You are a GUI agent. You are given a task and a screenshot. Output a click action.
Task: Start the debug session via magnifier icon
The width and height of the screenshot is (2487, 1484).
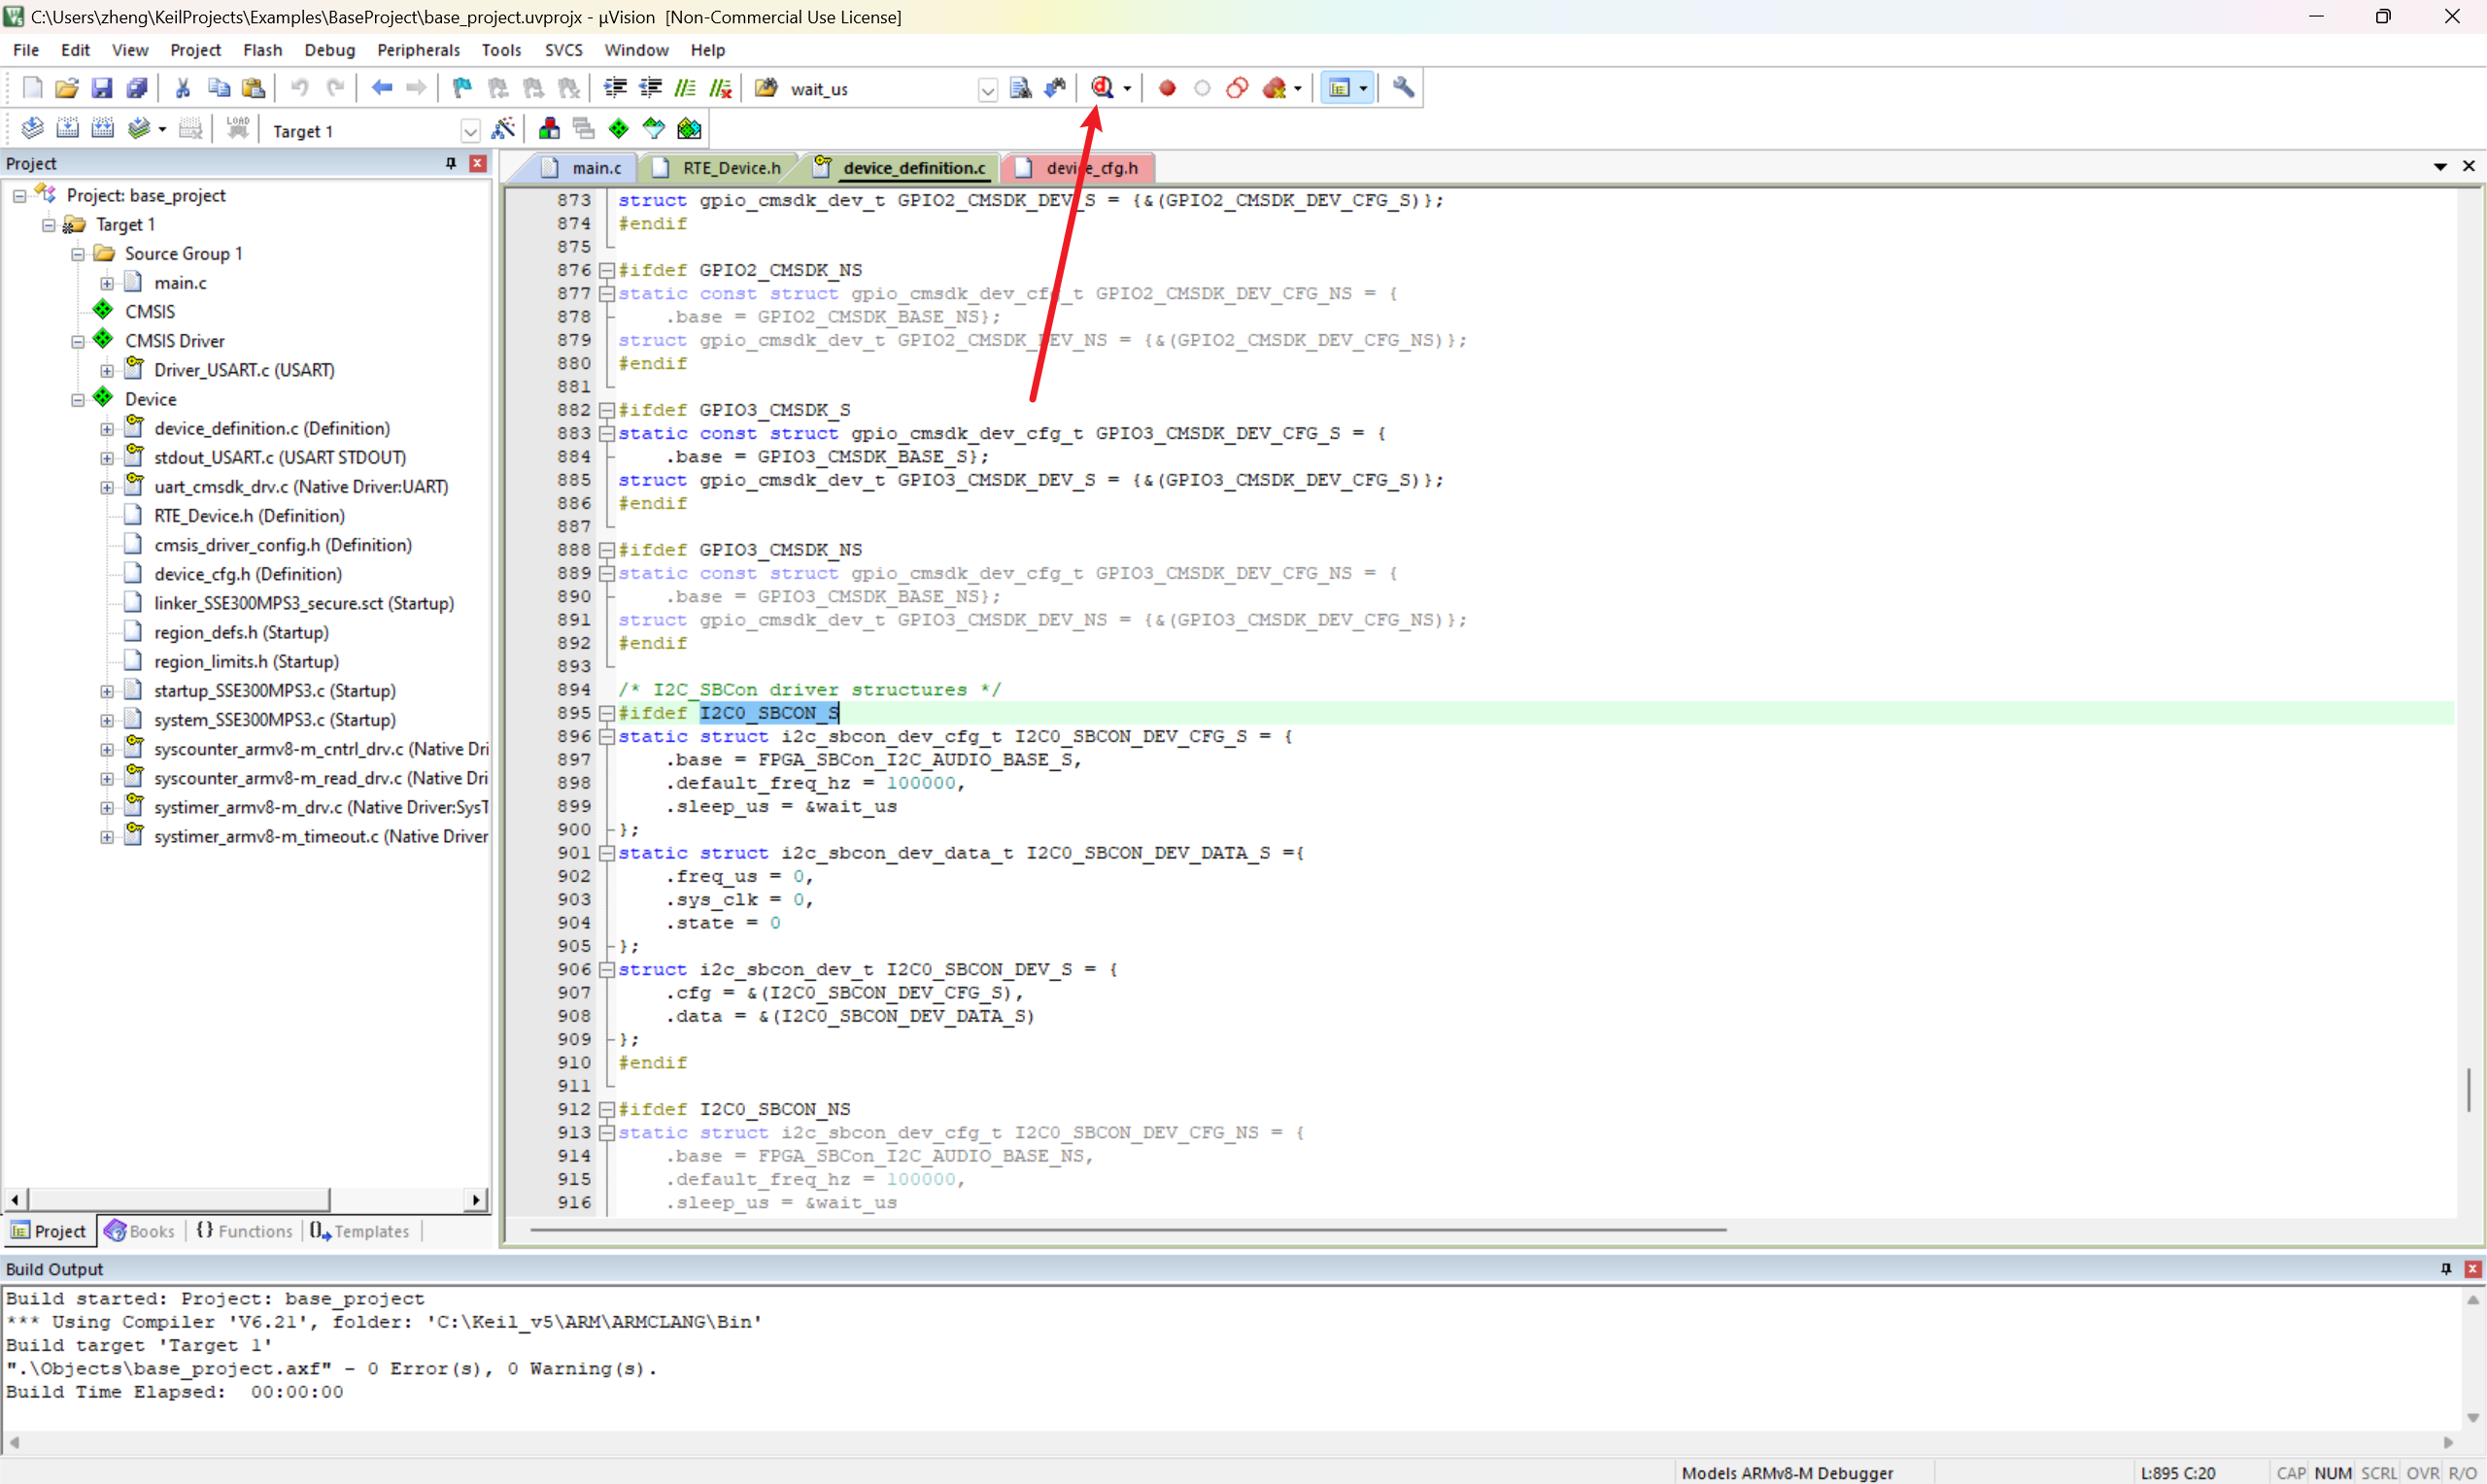1102,88
